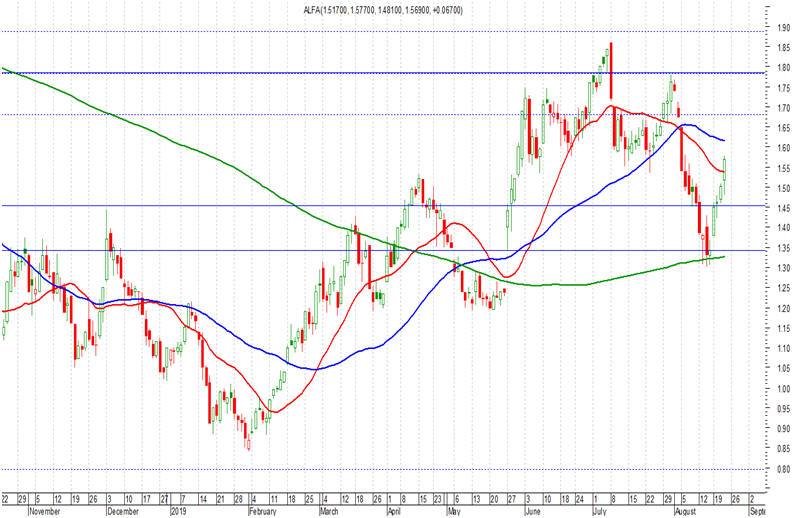The height and width of the screenshot is (518, 794).
Task: Select the 1.80 price axis label
Action: click(x=784, y=67)
